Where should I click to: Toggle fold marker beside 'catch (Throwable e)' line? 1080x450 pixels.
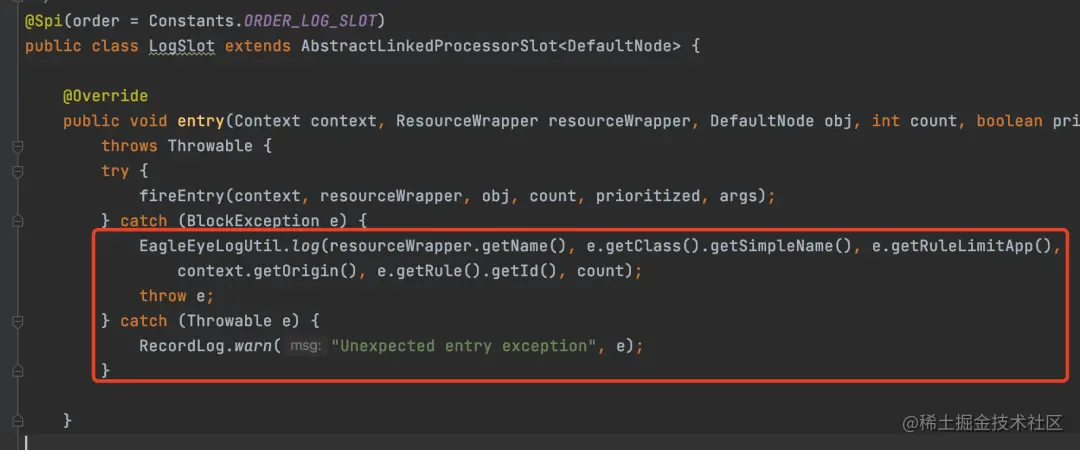coord(18,321)
